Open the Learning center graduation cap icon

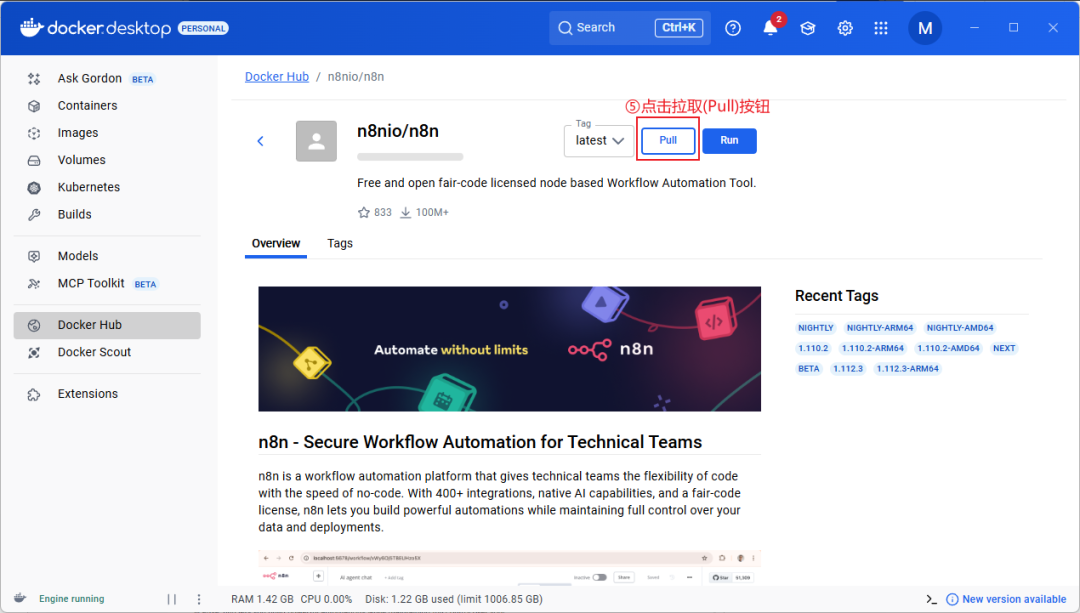tap(808, 28)
